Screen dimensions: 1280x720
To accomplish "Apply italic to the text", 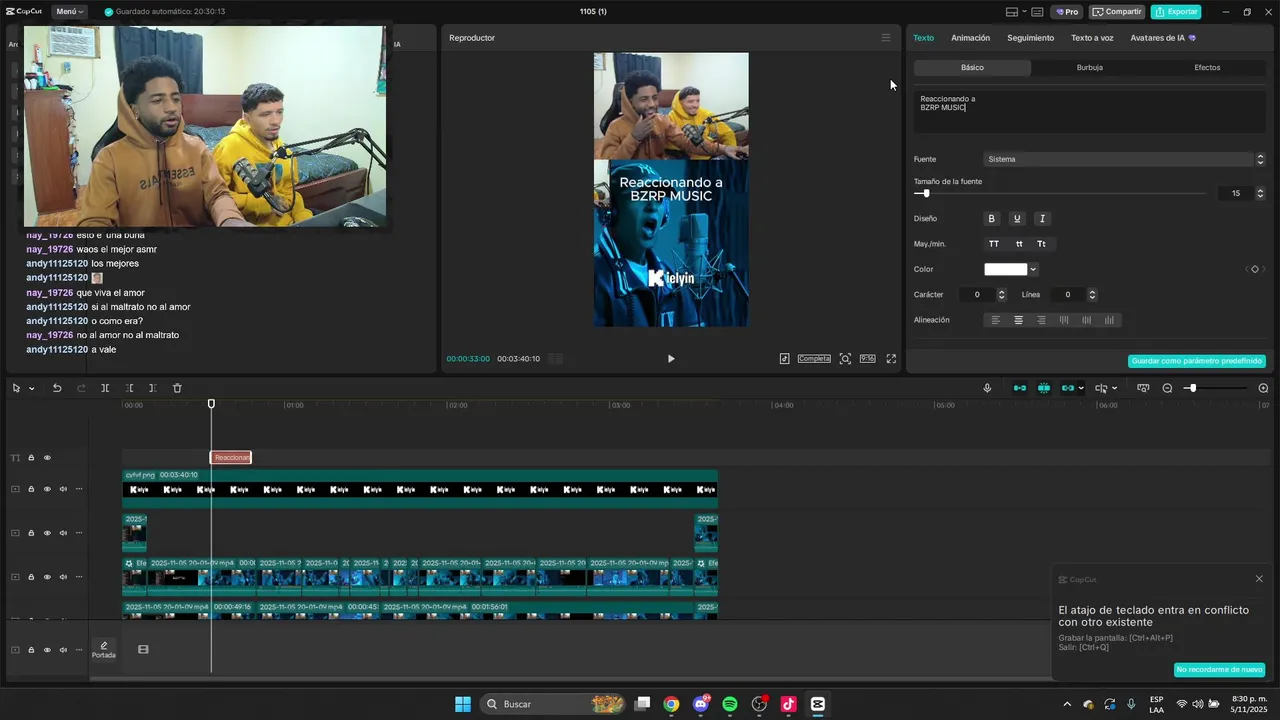I will tap(1042, 219).
